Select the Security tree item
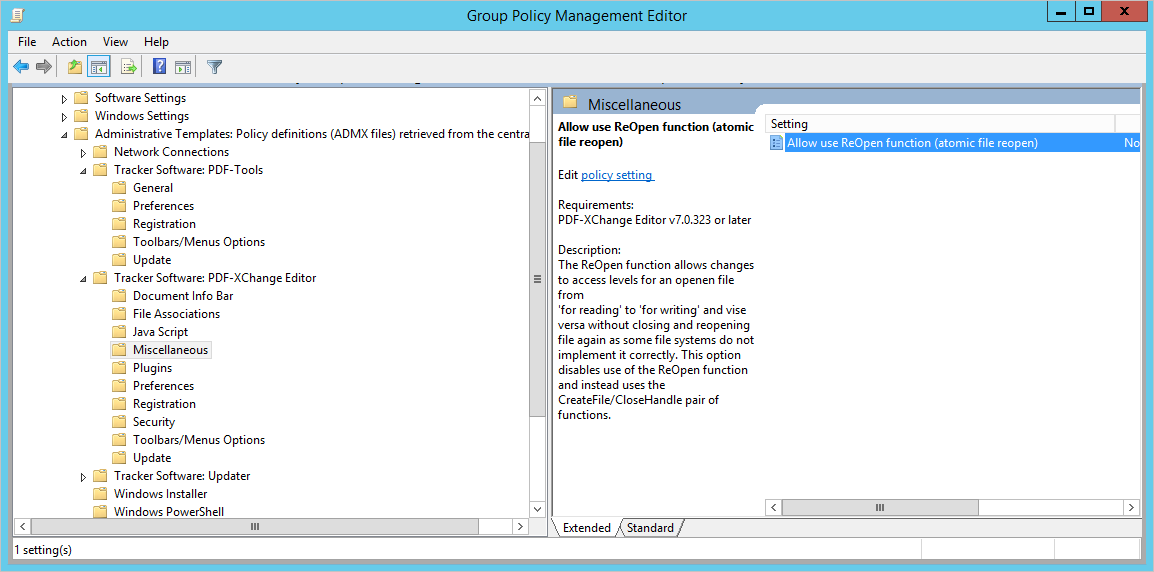This screenshot has width=1154, height=572. click(x=154, y=422)
